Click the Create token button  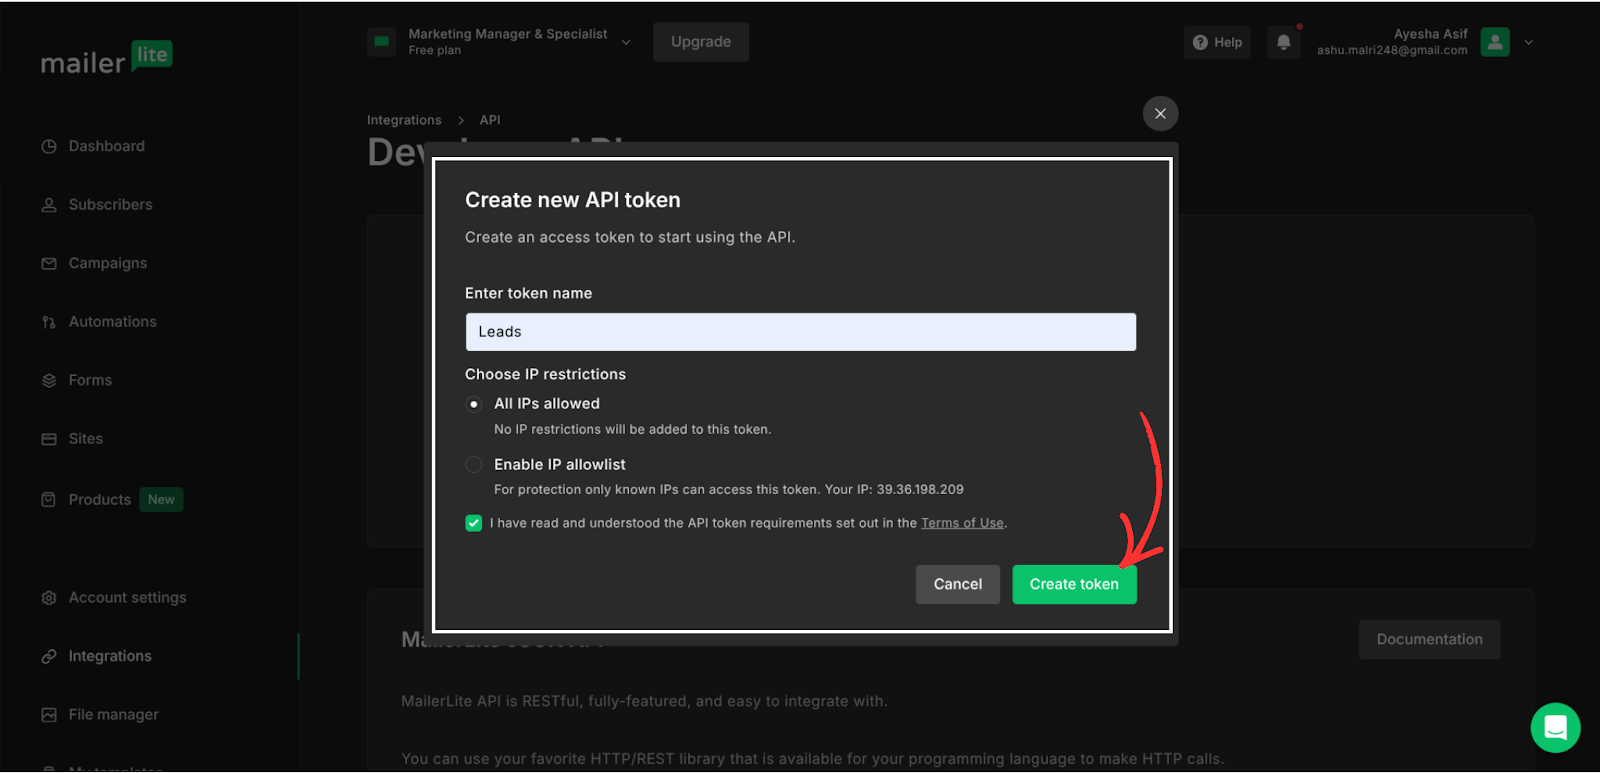click(x=1074, y=584)
